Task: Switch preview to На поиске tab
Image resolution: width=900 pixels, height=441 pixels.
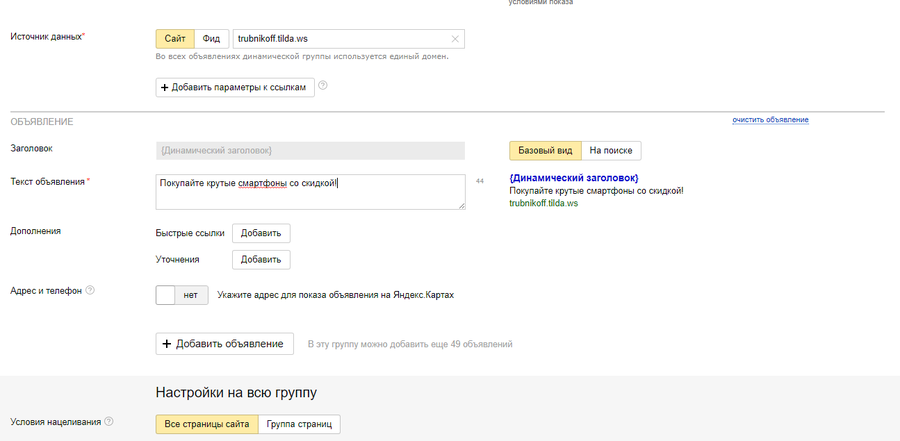Action: point(611,151)
